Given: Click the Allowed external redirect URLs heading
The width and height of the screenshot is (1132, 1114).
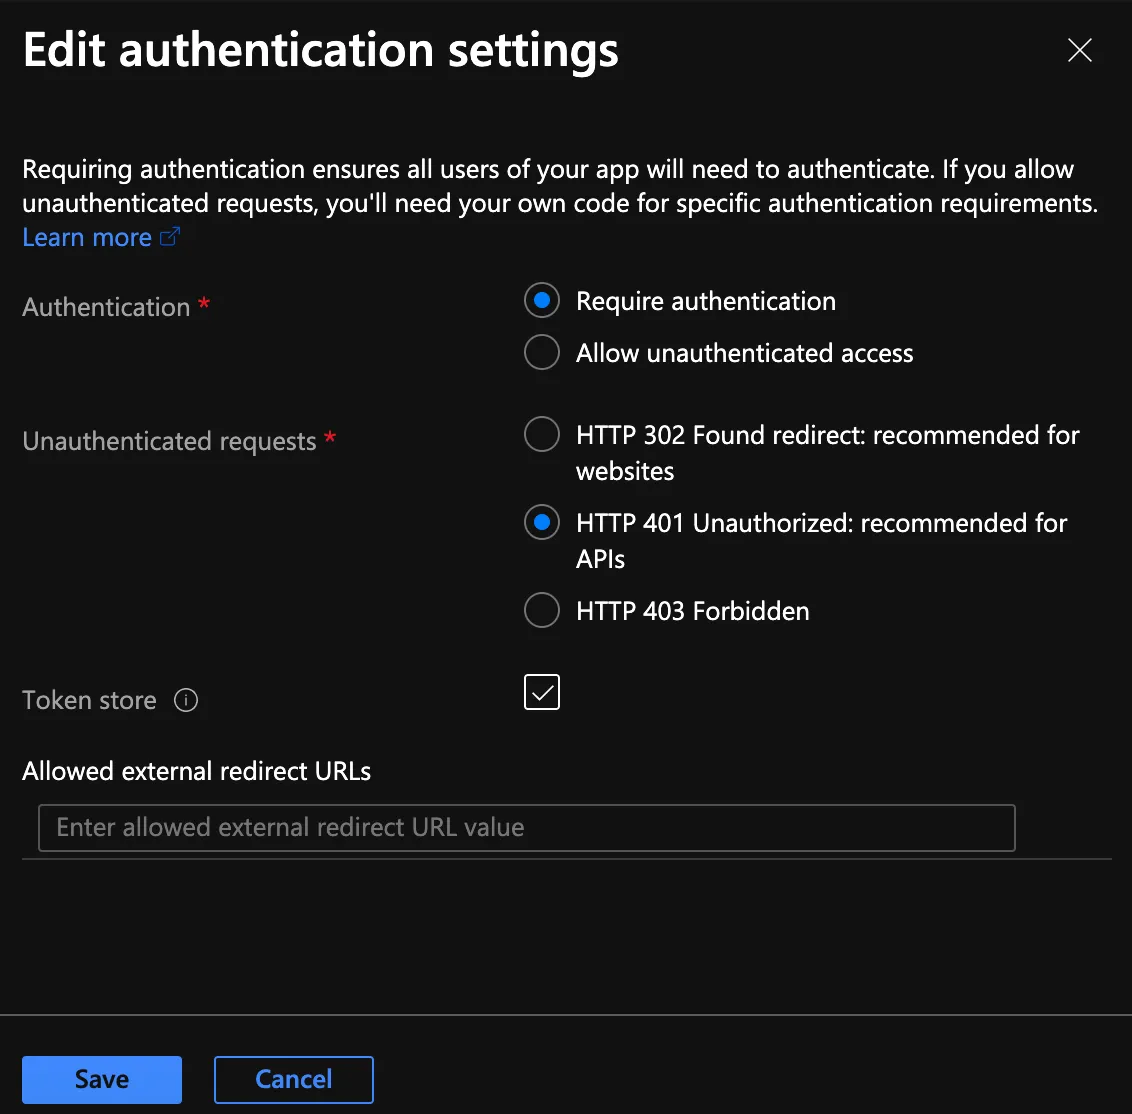Looking at the screenshot, I should (197, 771).
